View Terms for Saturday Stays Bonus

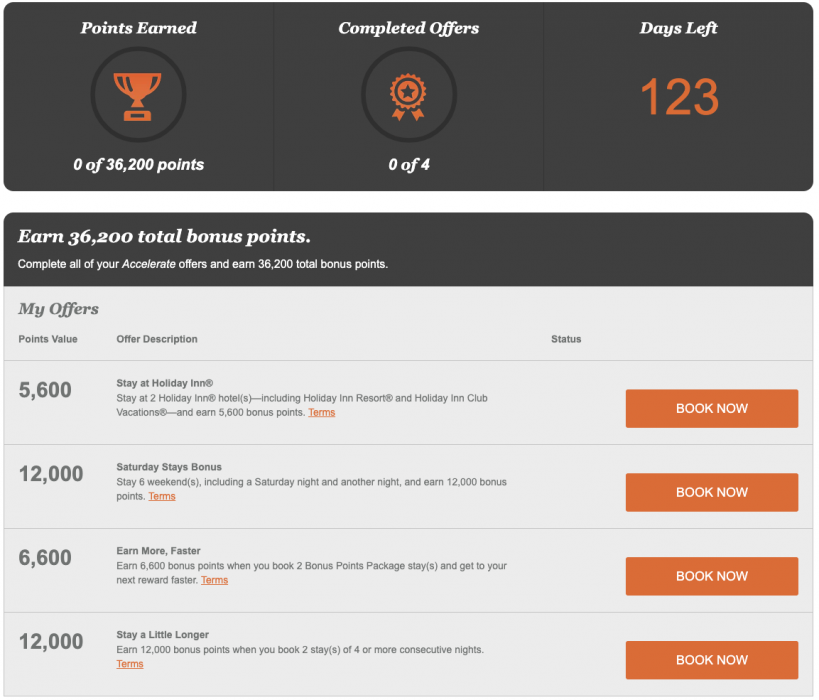pos(162,497)
